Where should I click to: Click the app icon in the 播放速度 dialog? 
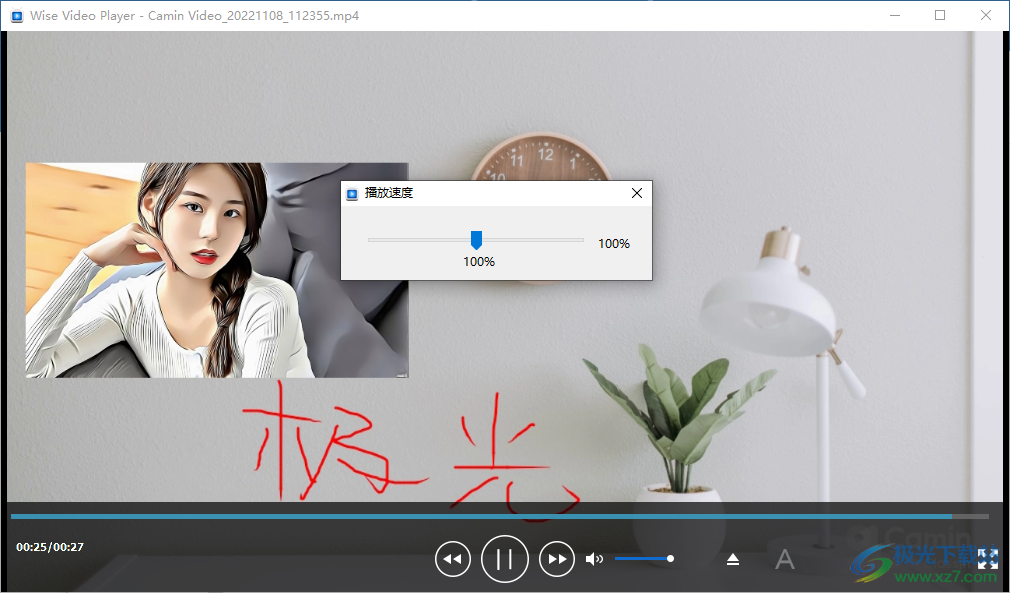352,192
